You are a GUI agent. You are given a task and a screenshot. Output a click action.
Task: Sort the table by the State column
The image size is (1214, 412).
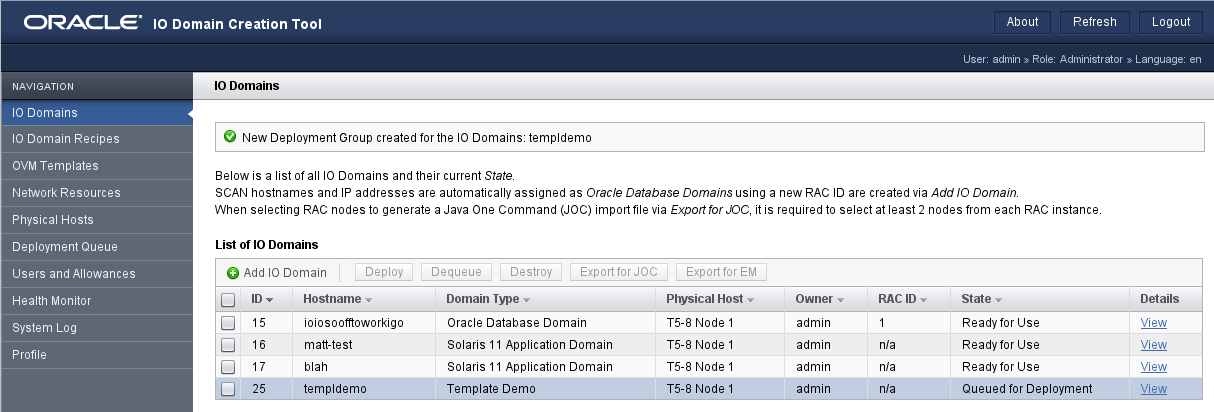coord(998,299)
